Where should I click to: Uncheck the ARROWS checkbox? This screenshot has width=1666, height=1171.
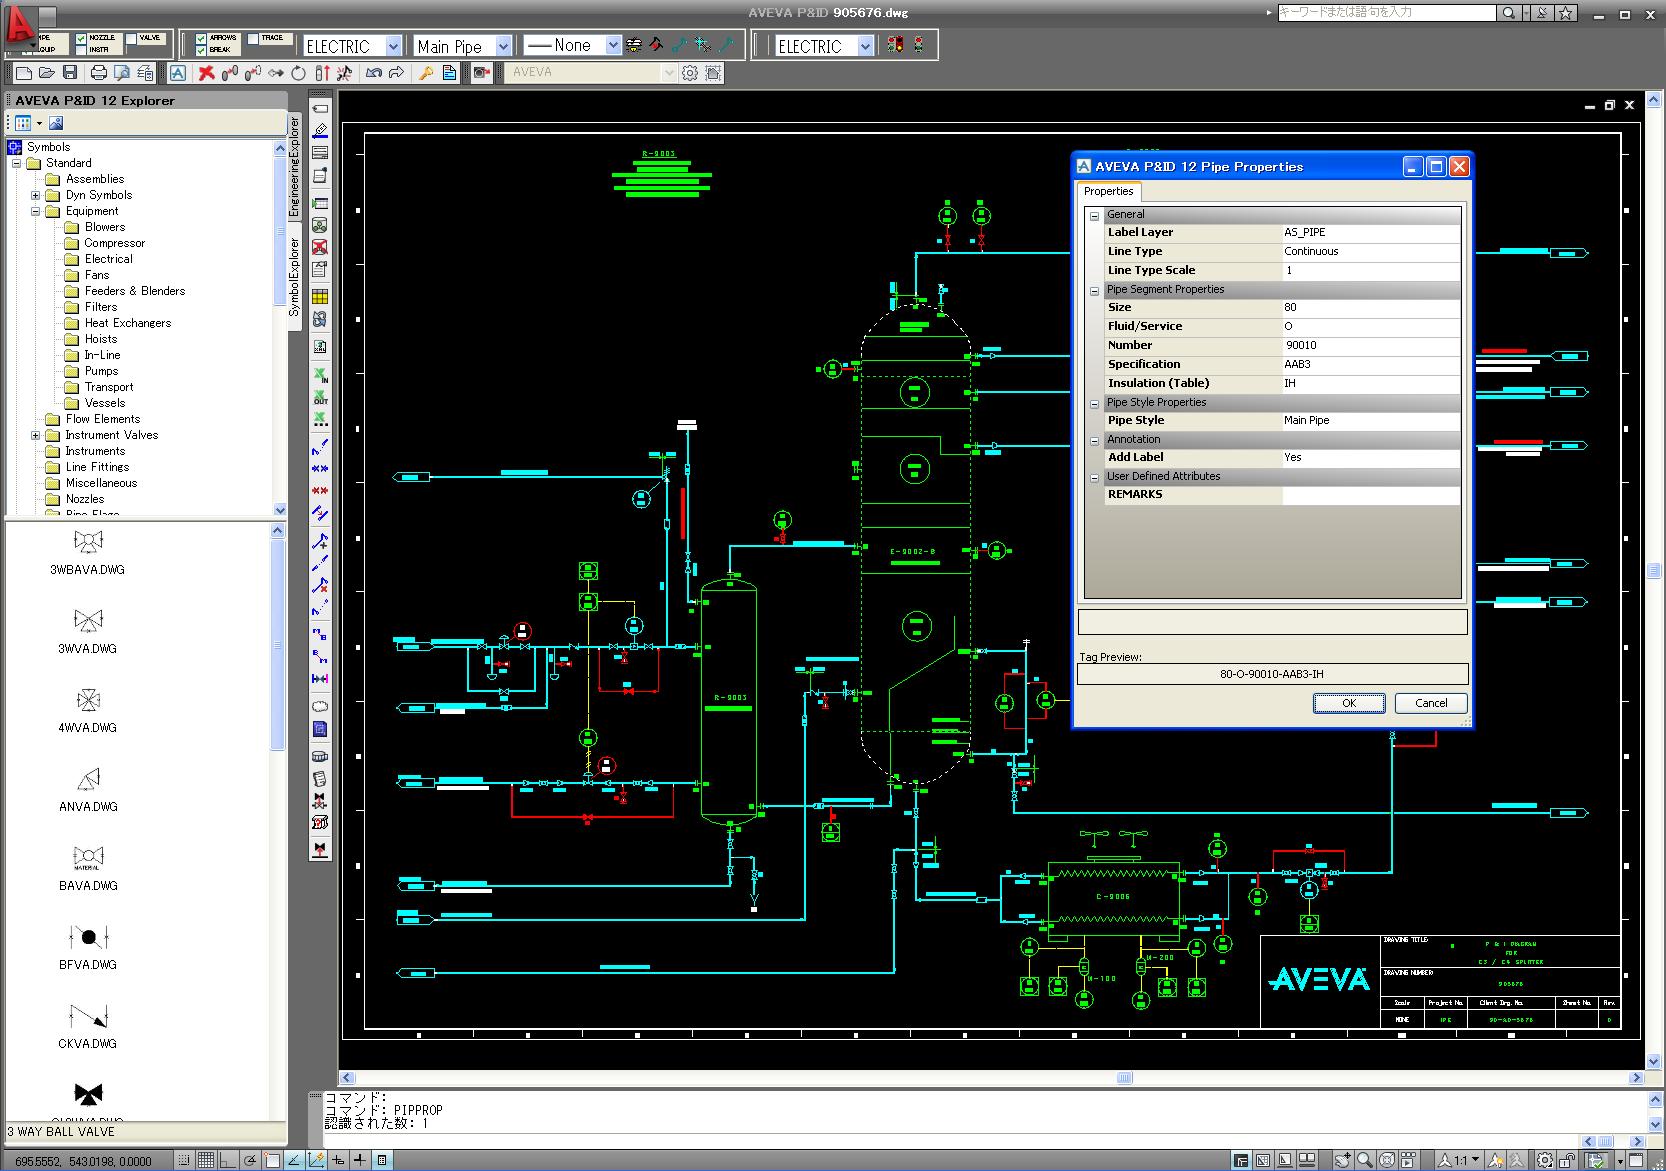[200, 38]
